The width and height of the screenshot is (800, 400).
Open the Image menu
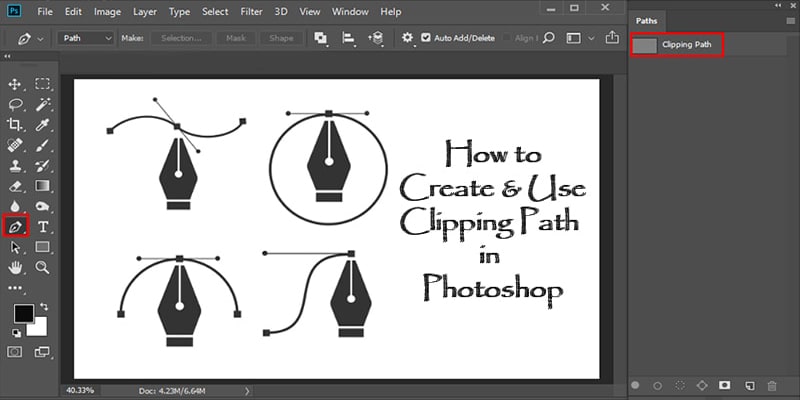pyautogui.click(x=107, y=11)
